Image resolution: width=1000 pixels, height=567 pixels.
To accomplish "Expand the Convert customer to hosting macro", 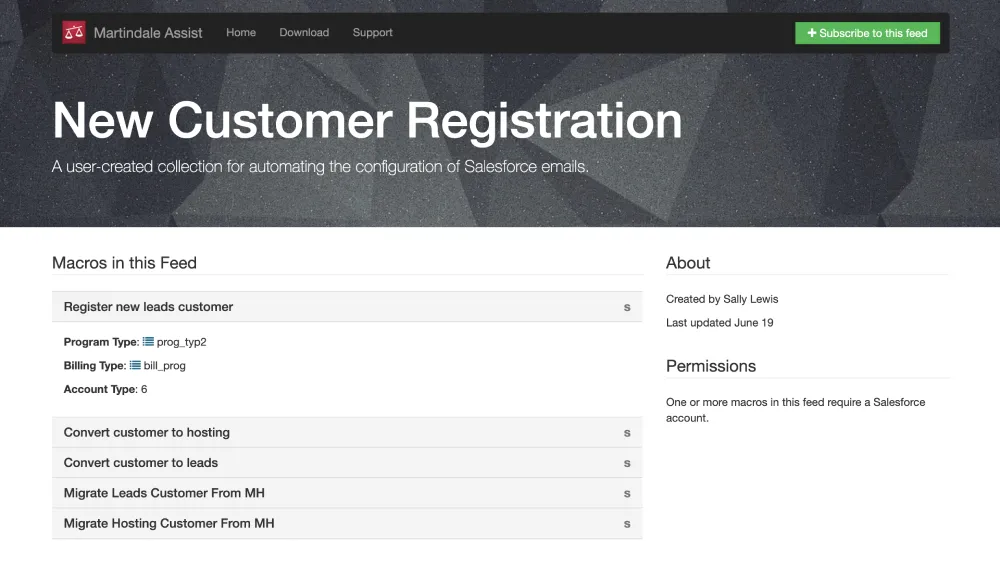I will tap(147, 433).
